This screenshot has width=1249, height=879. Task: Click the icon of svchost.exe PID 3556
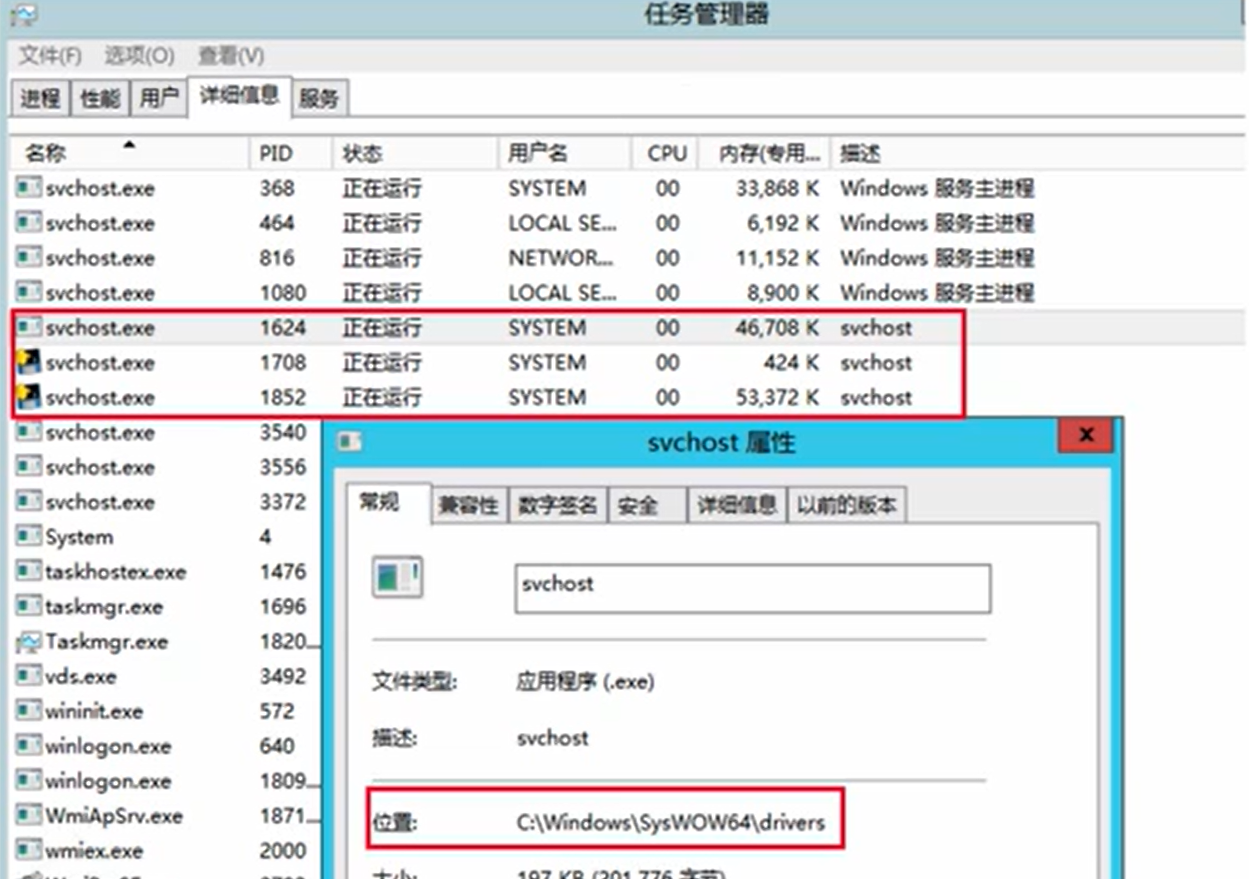click(29, 467)
